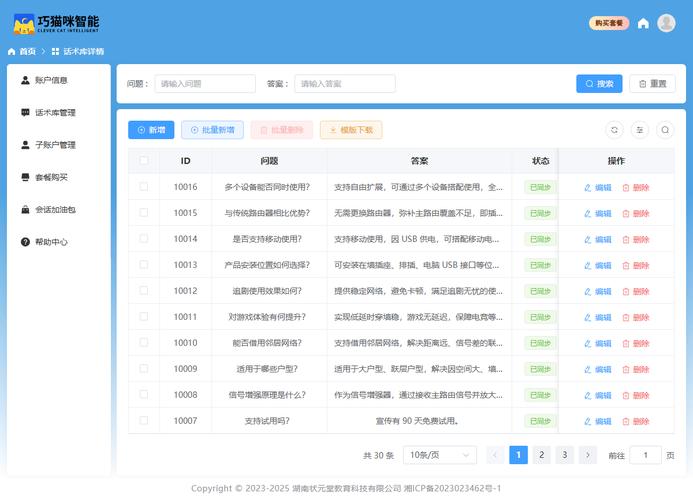The image size is (693, 500).
Task: Check the row 10014 checkbox
Action: (x=144, y=239)
